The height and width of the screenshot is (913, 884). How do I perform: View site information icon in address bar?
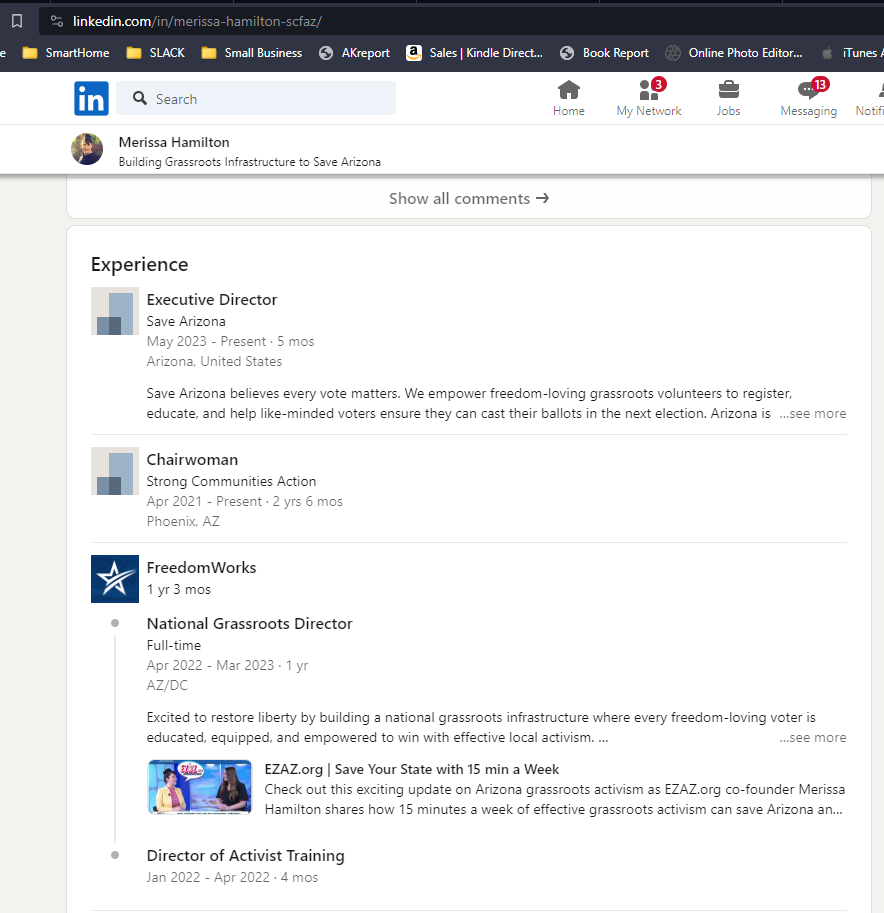pyautogui.click(x=56, y=22)
